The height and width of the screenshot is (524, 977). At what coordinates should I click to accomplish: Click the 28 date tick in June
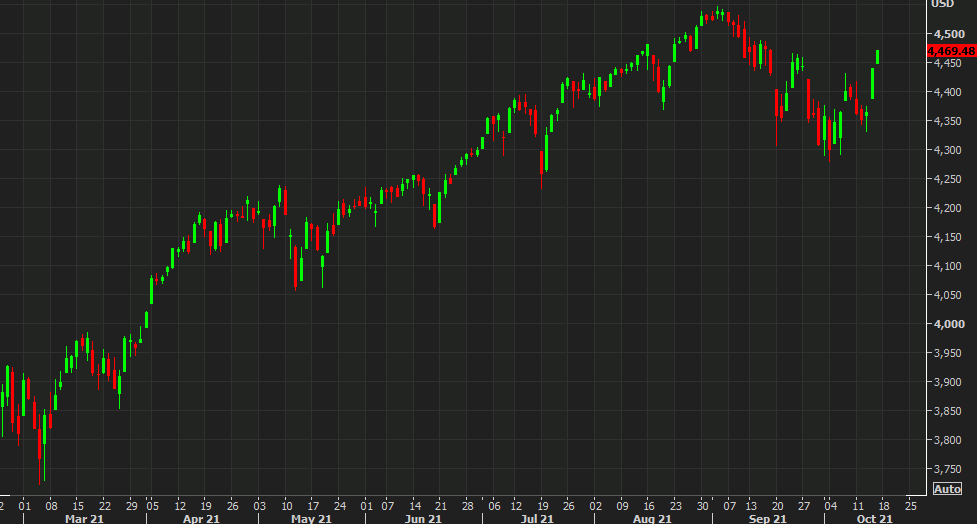tap(468, 505)
